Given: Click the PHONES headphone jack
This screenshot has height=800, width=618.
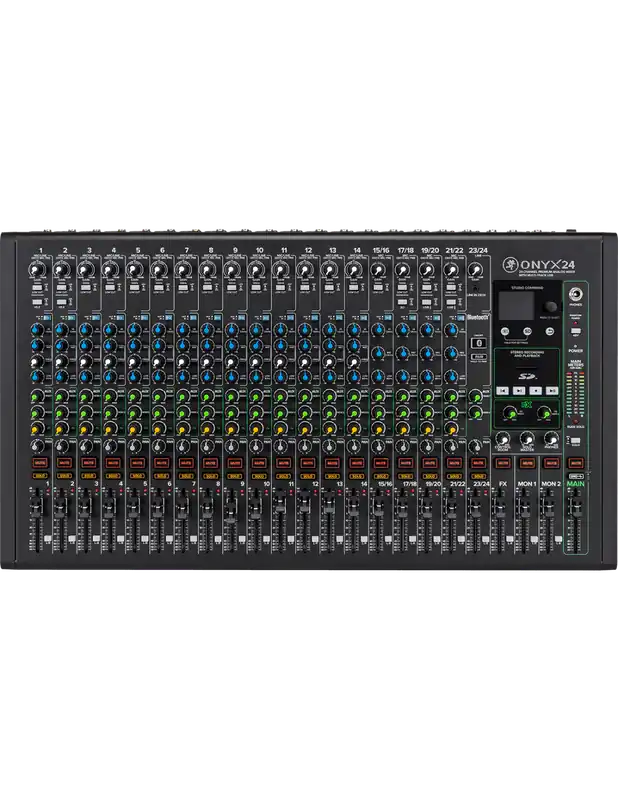Looking at the screenshot, I should click(576, 294).
